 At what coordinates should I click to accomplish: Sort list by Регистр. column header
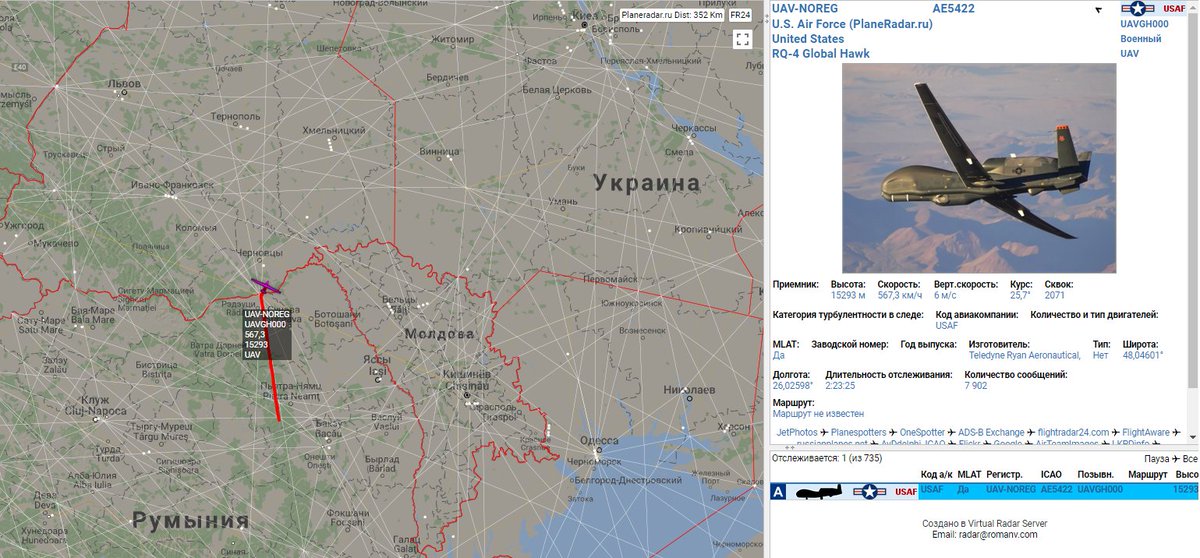click(x=1006, y=474)
